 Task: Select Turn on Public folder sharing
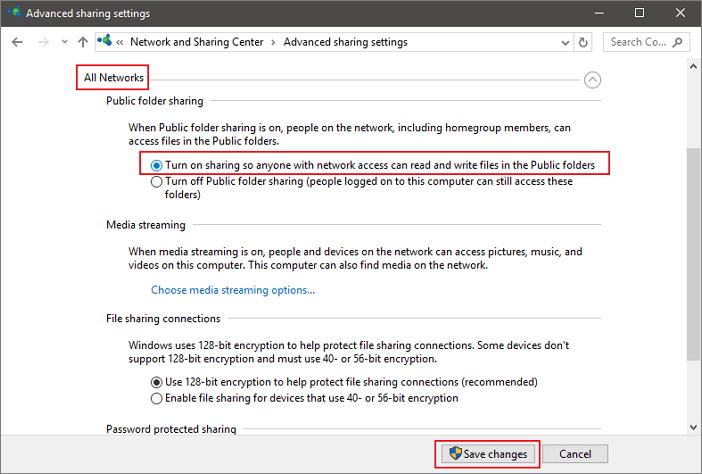(156, 165)
